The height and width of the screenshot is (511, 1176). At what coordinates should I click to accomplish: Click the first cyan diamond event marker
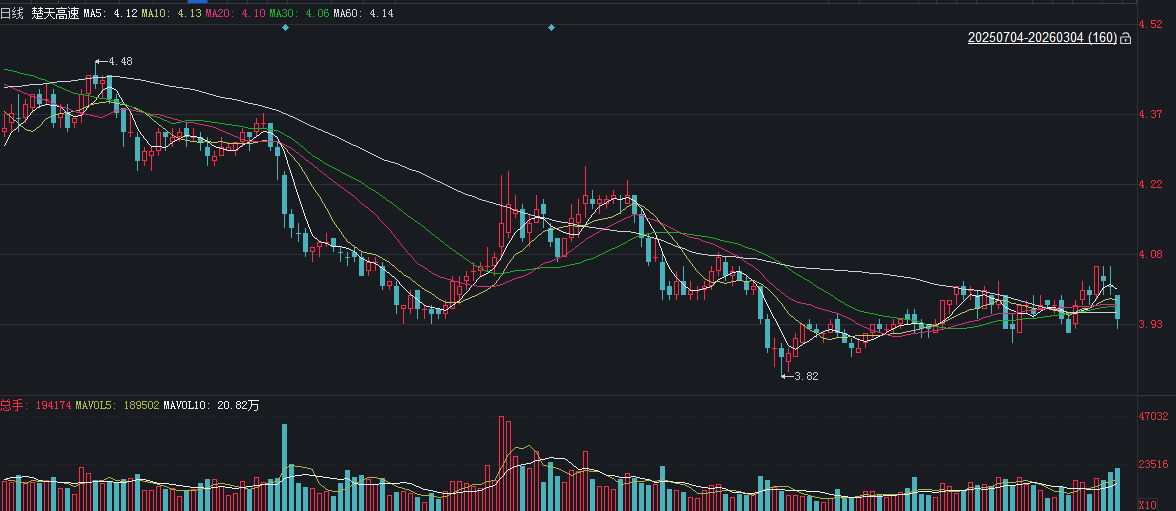tap(286, 28)
